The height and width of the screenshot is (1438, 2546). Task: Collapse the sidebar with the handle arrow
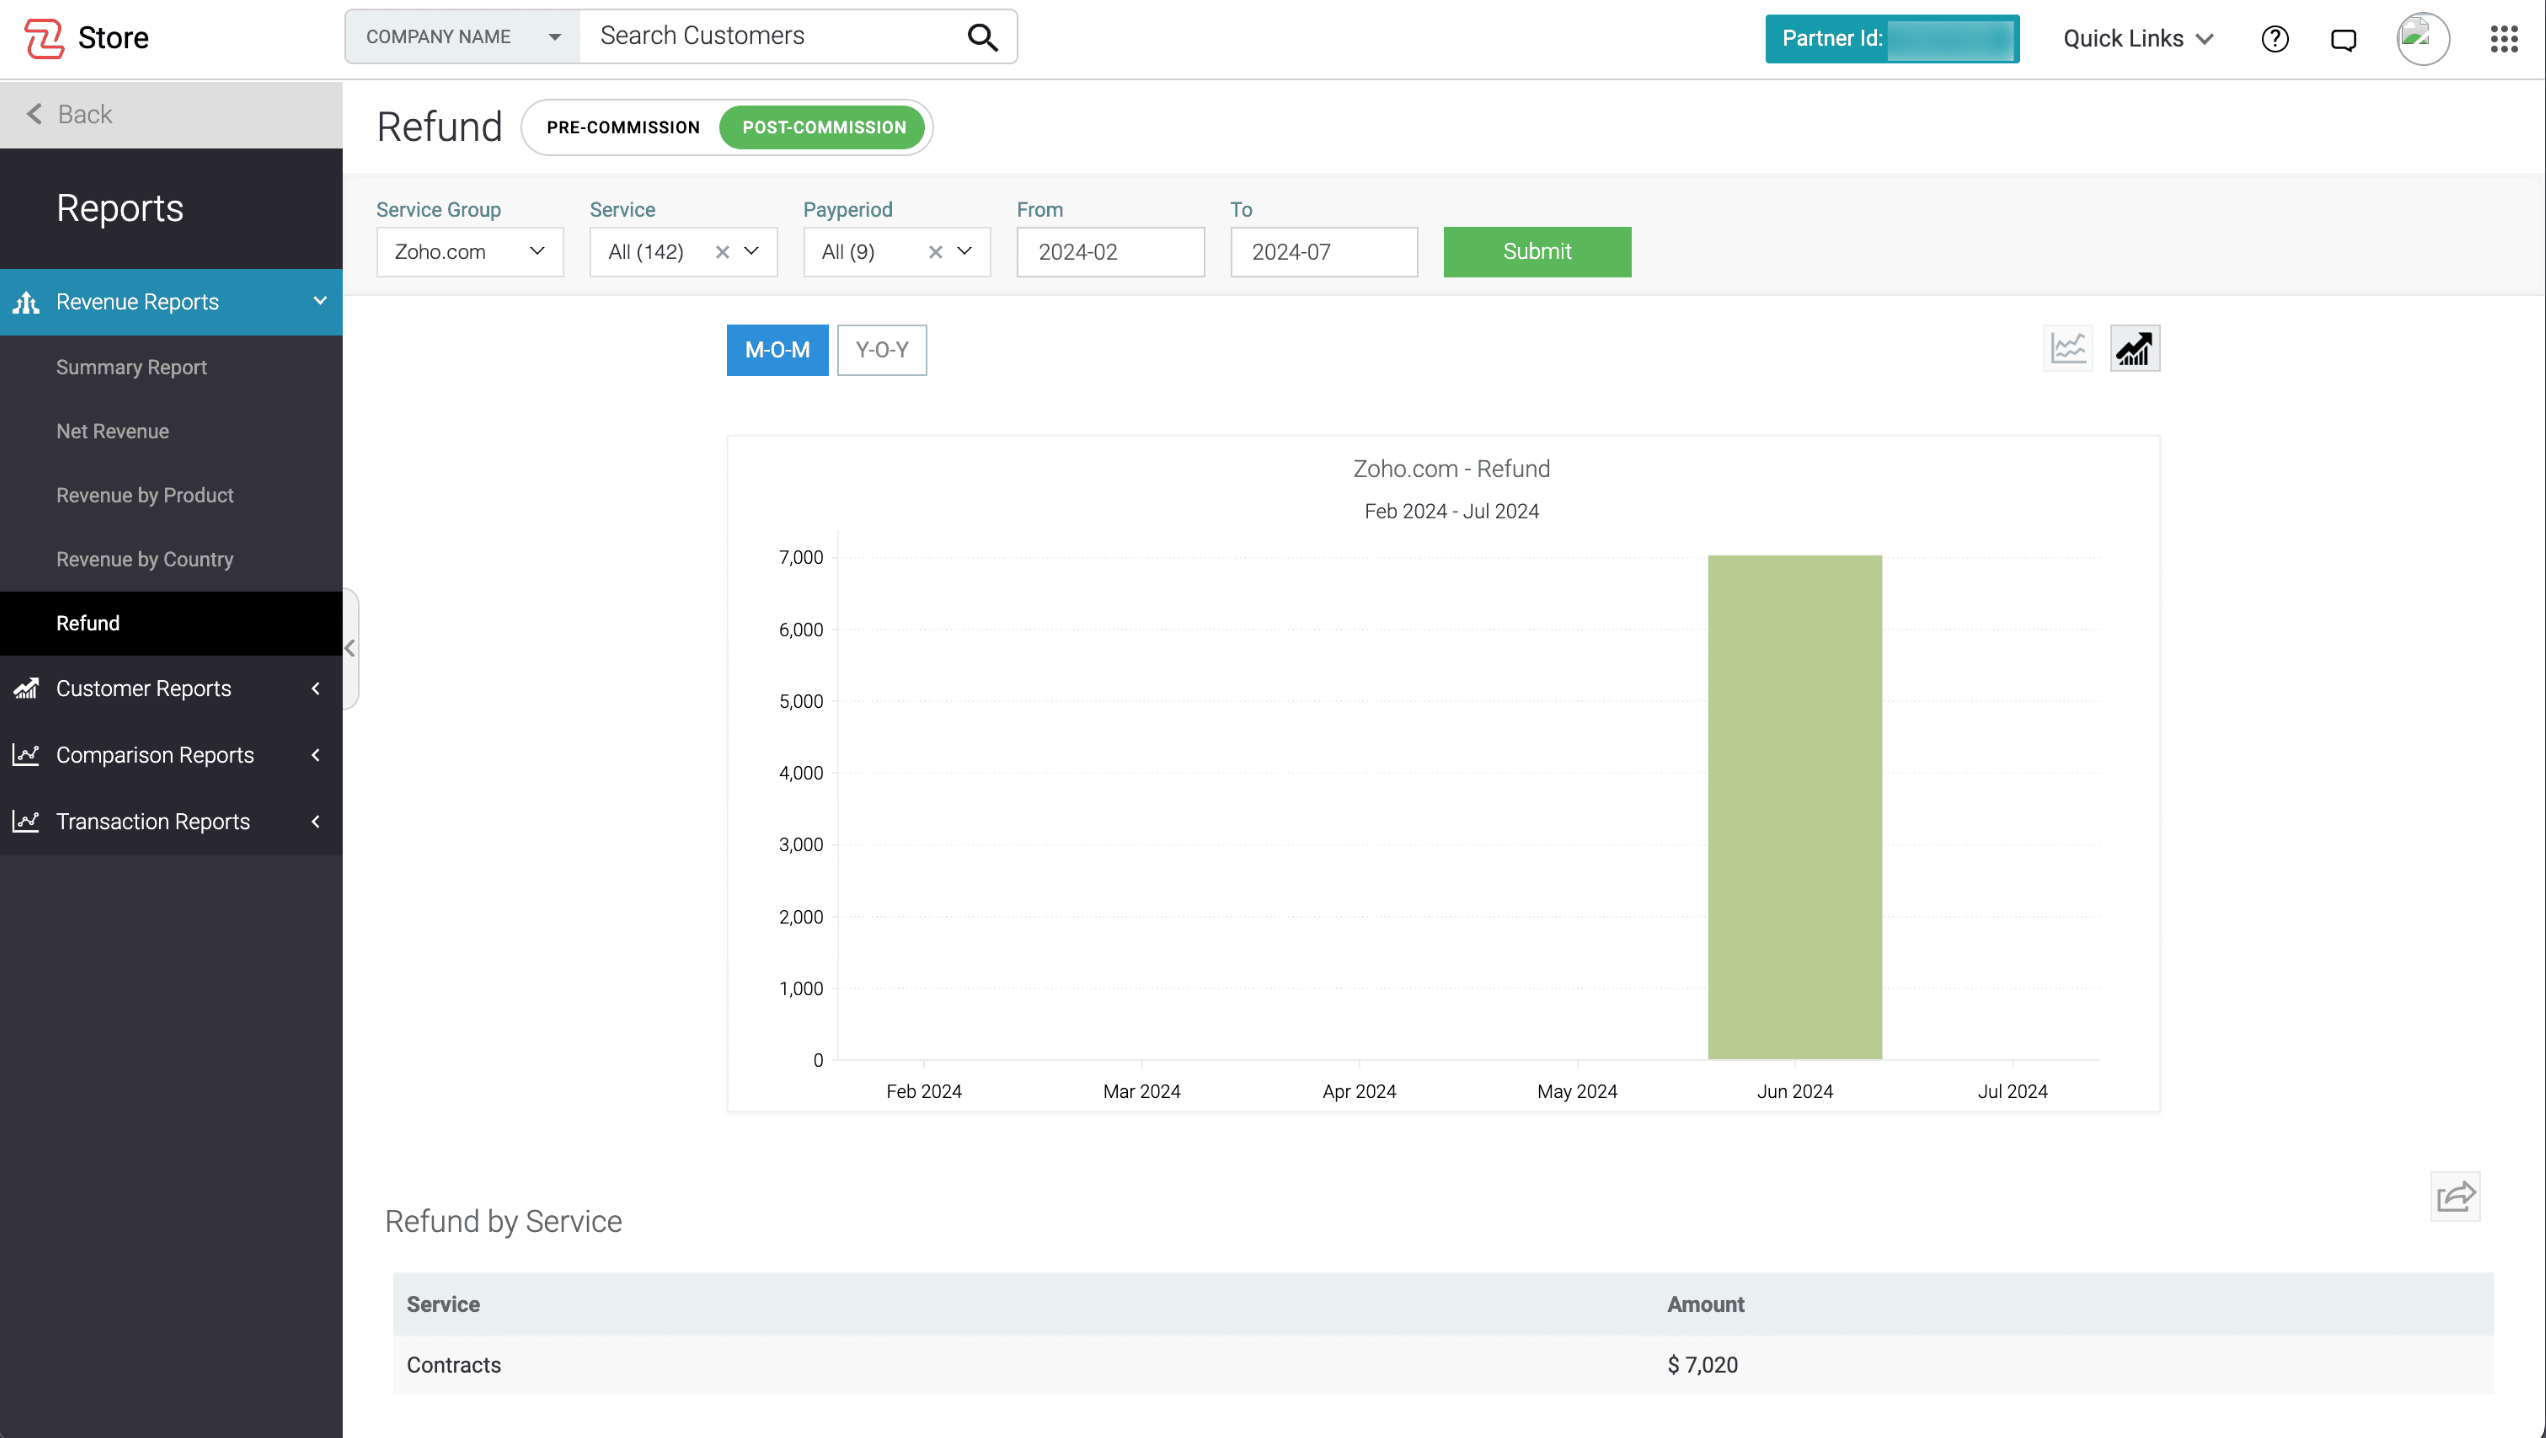pyautogui.click(x=350, y=648)
